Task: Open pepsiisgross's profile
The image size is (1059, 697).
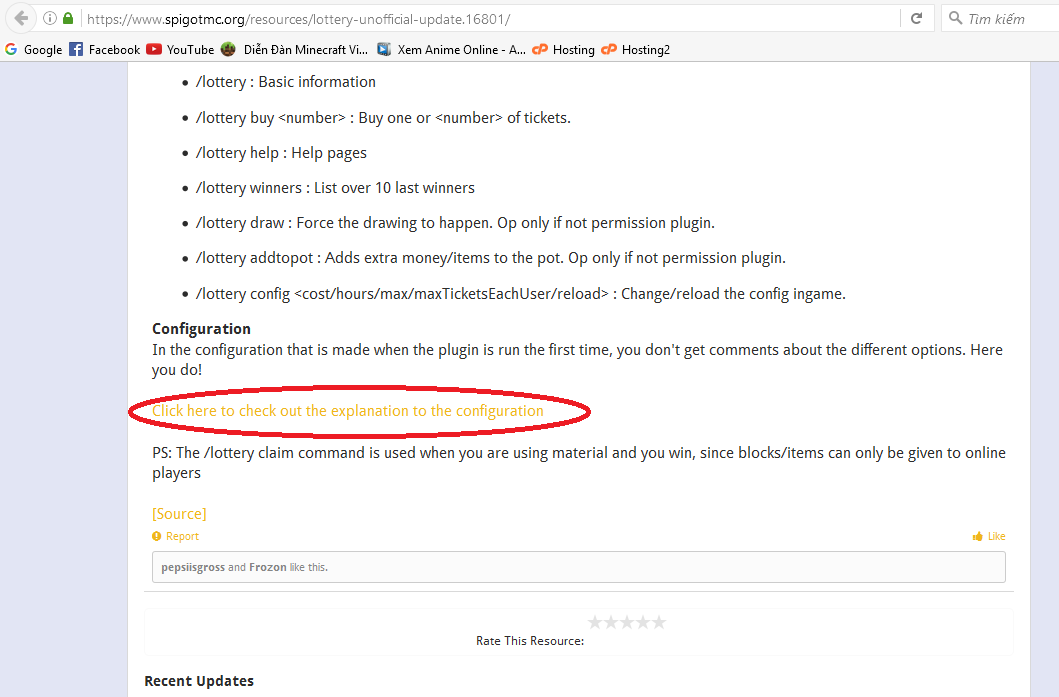Action: pos(193,567)
